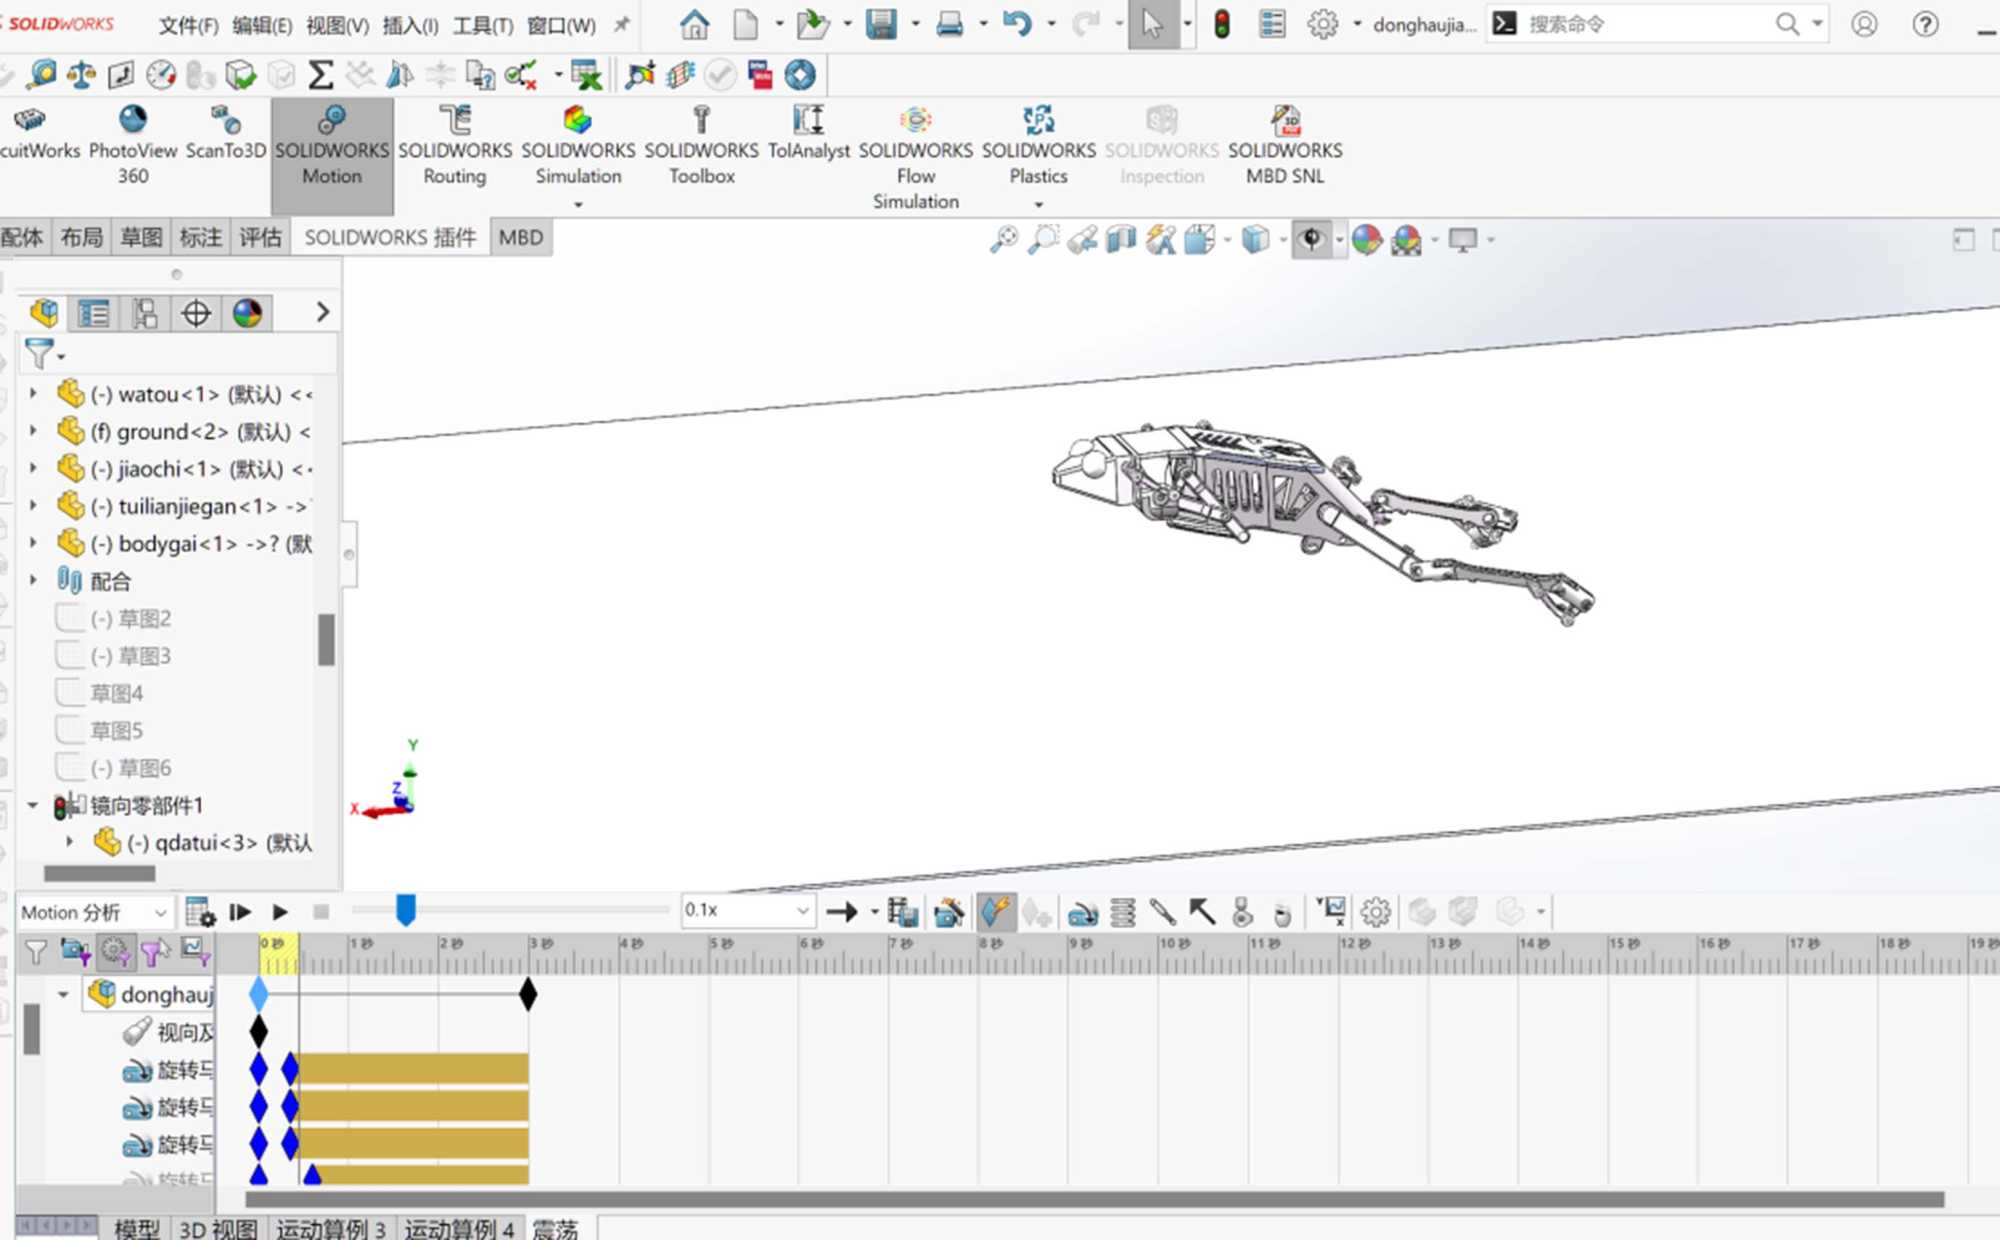Click the Save toolbar icon
This screenshot has width=2000, height=1240.
881,24
